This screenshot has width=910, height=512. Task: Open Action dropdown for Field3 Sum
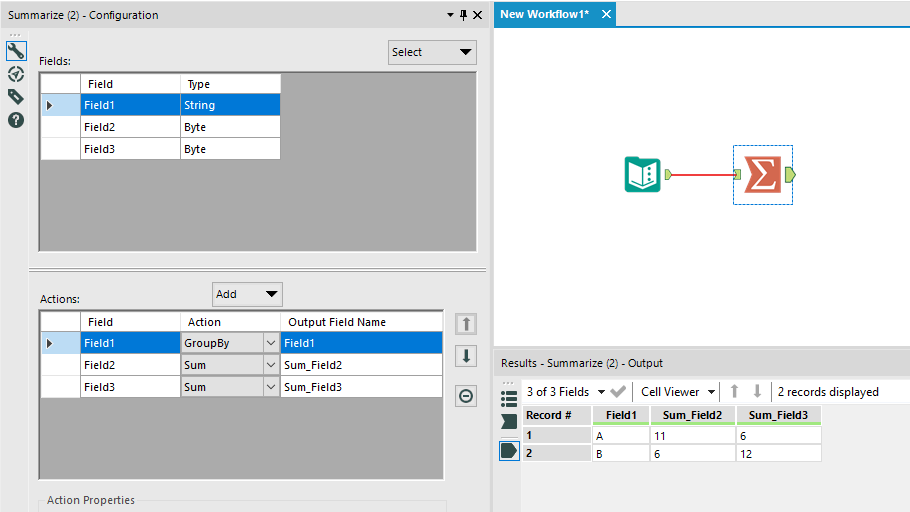tap(271, 387)
